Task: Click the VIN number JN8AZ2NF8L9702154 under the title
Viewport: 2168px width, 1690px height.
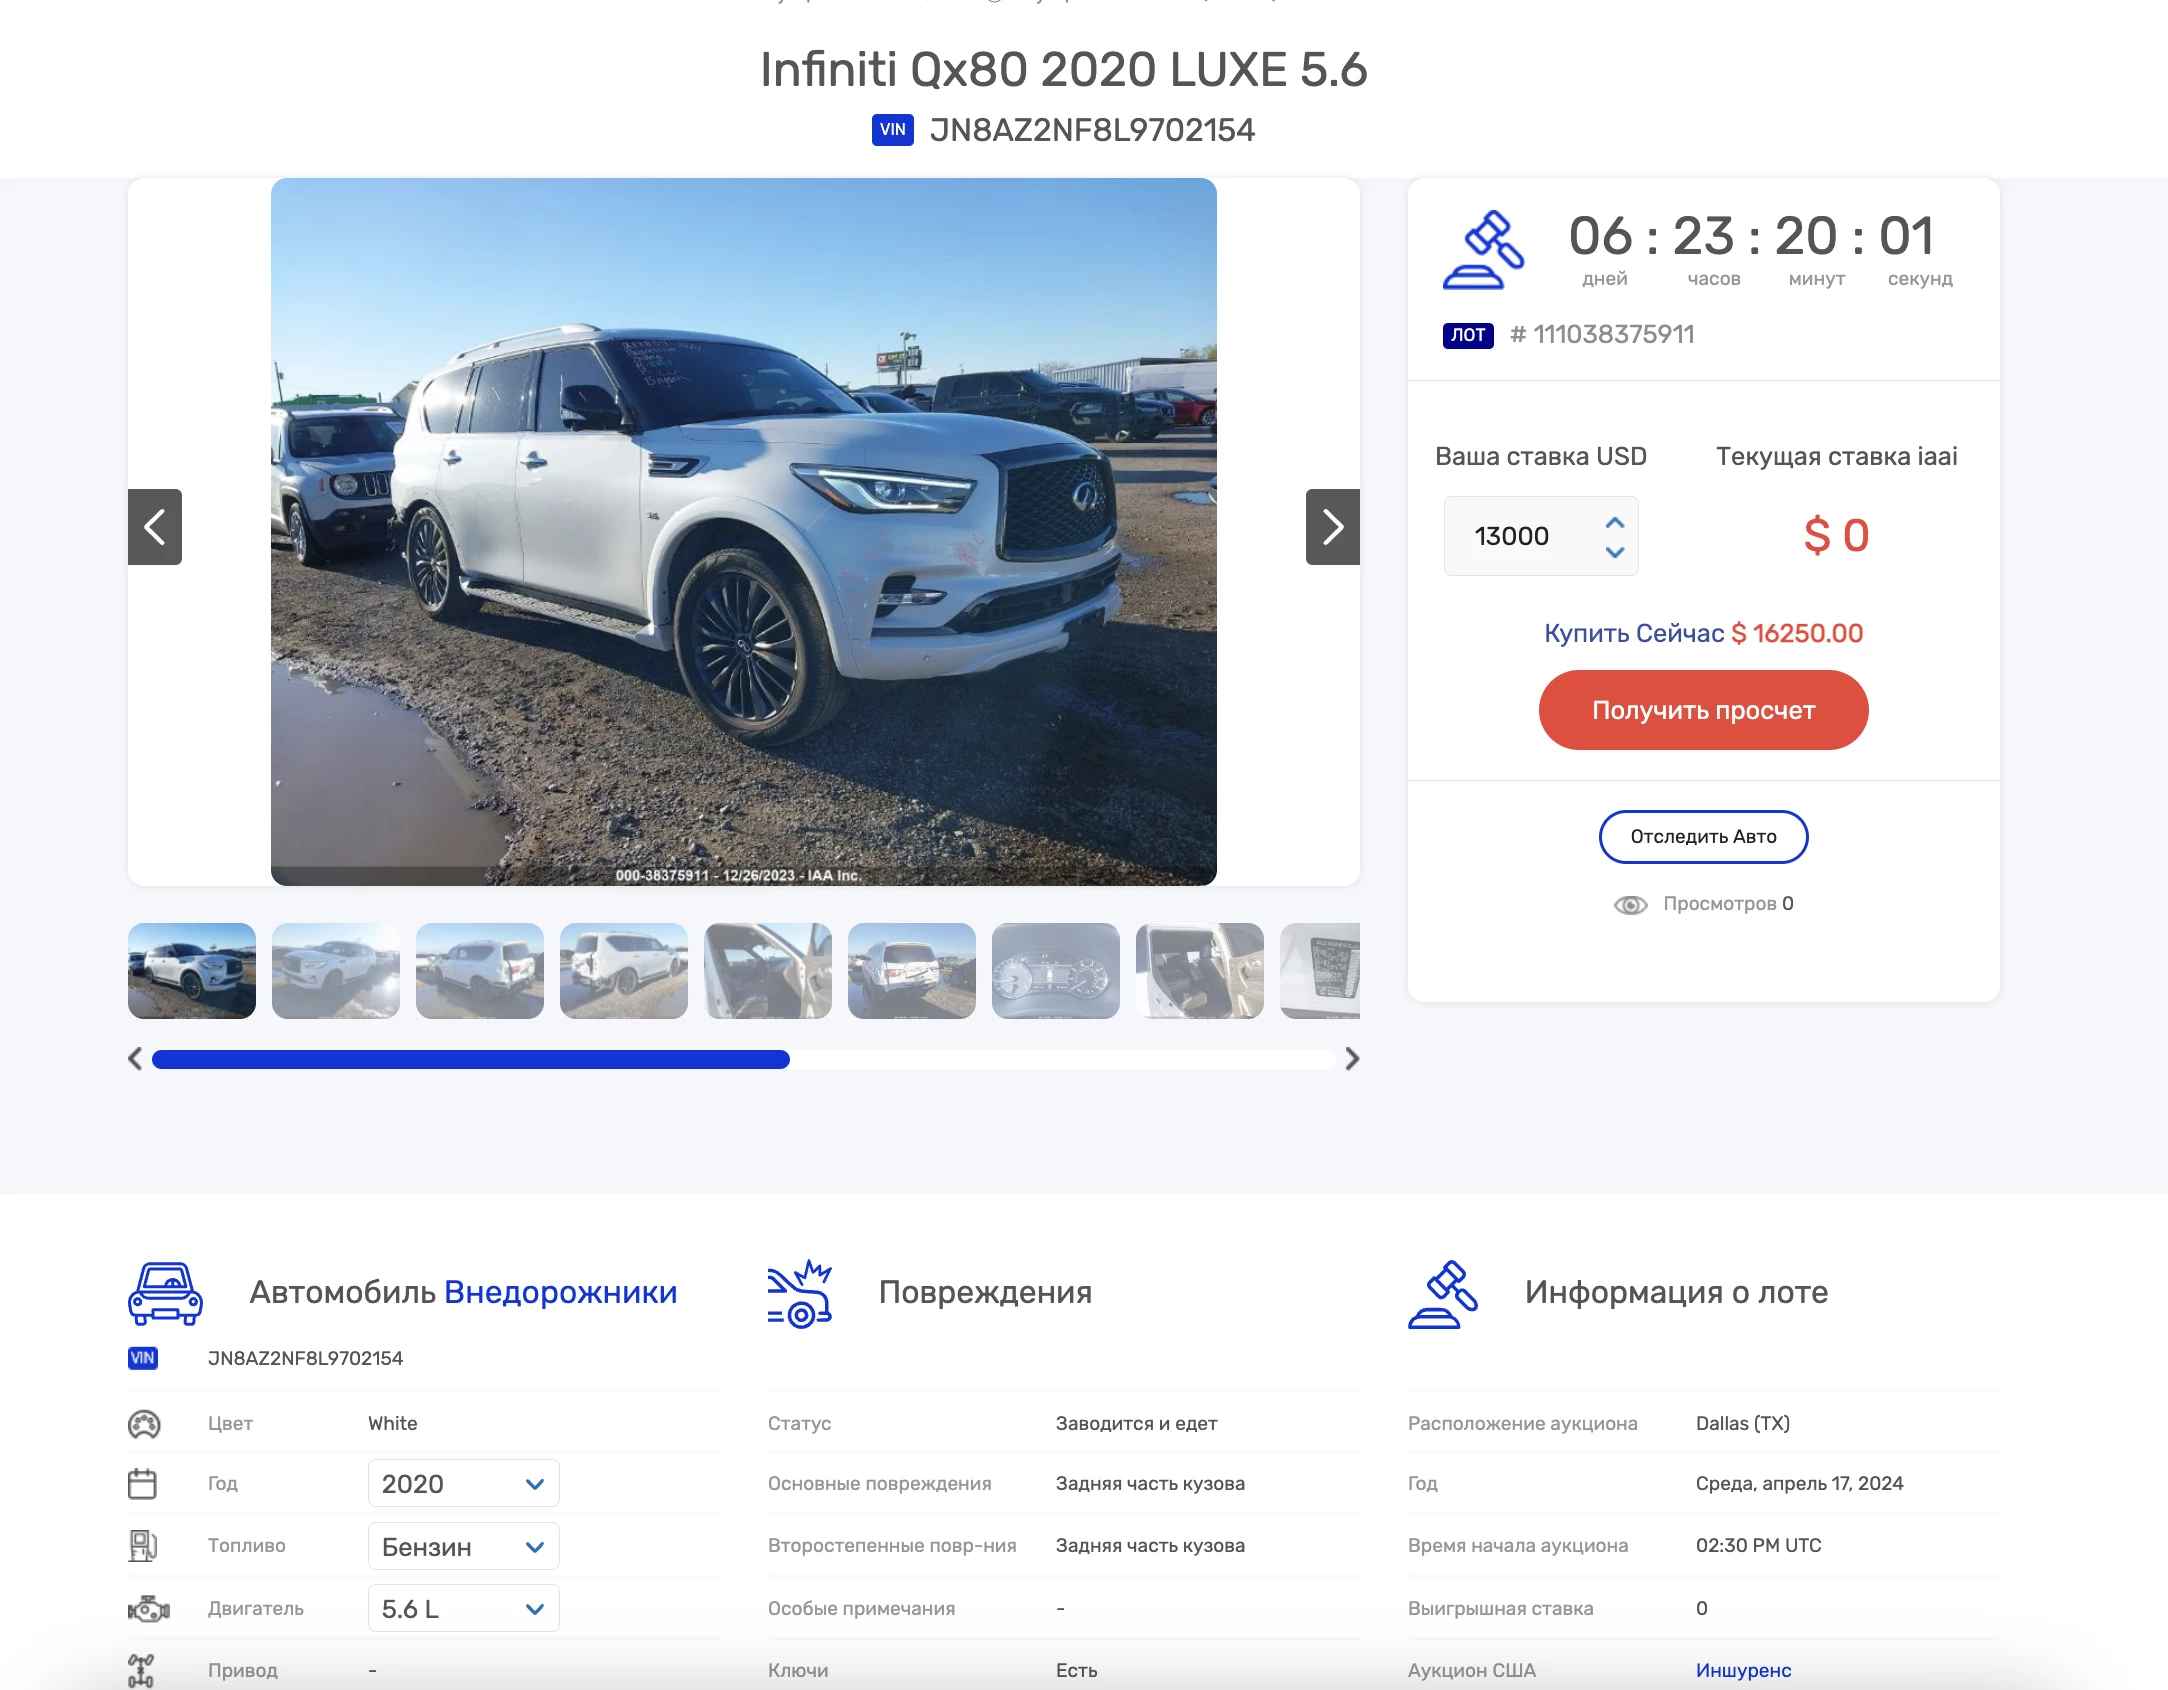Action: [x=1092, y=130]
